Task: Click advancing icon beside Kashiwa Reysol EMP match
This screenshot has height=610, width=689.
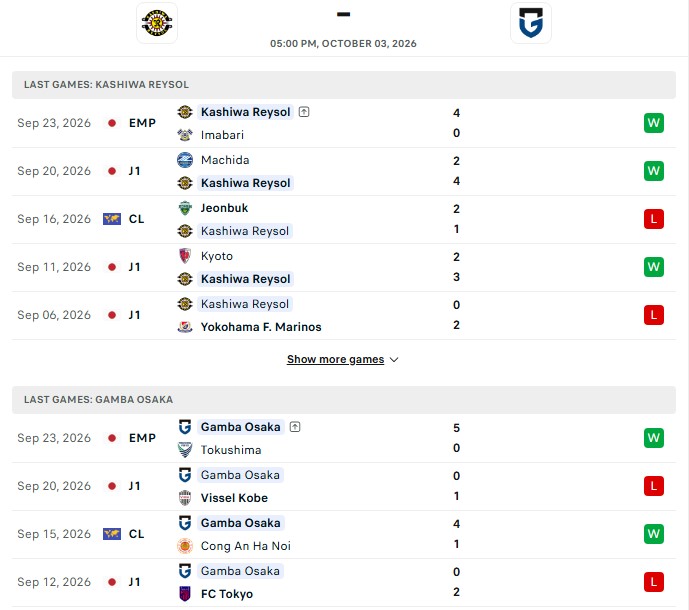Action: pyautogui.click(x=304, y=112)
